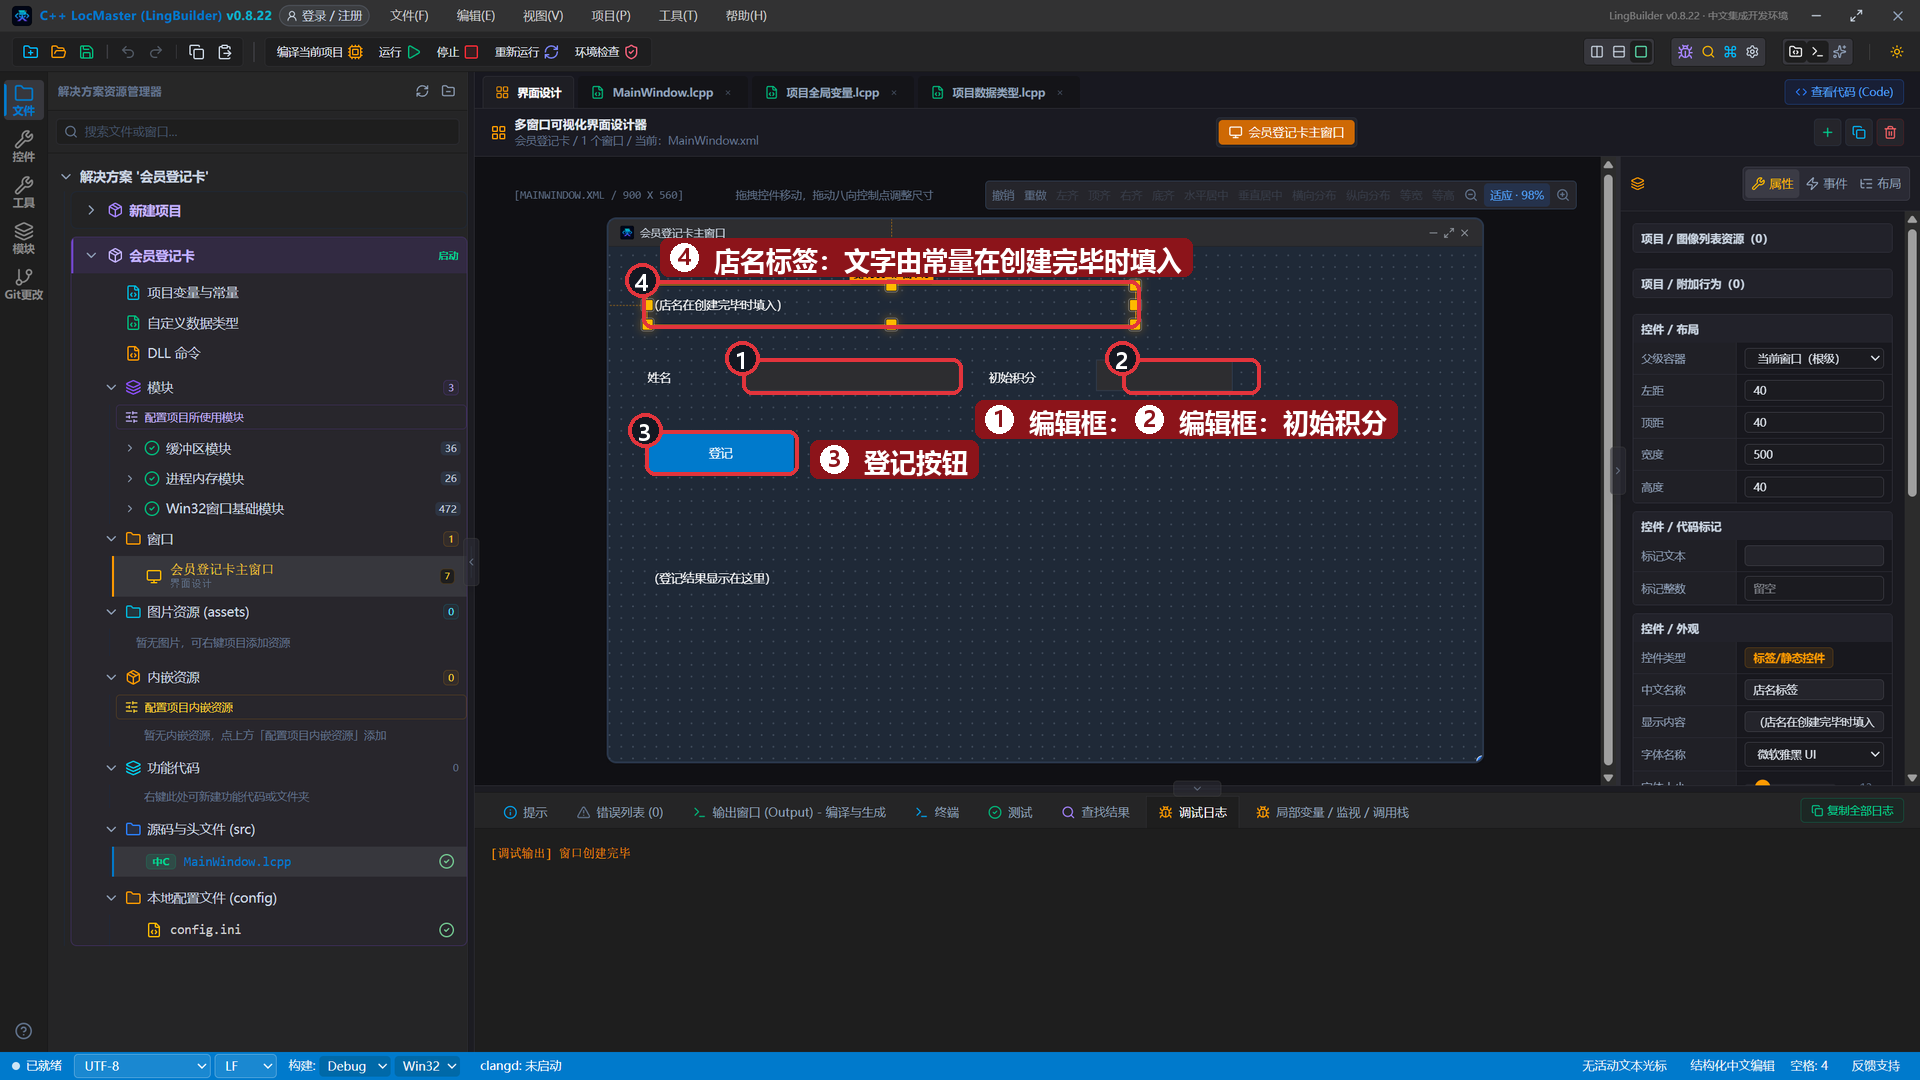Open Git changes in left sidebar
This screenshot has height=1080, width=1920.
(24, 284)
